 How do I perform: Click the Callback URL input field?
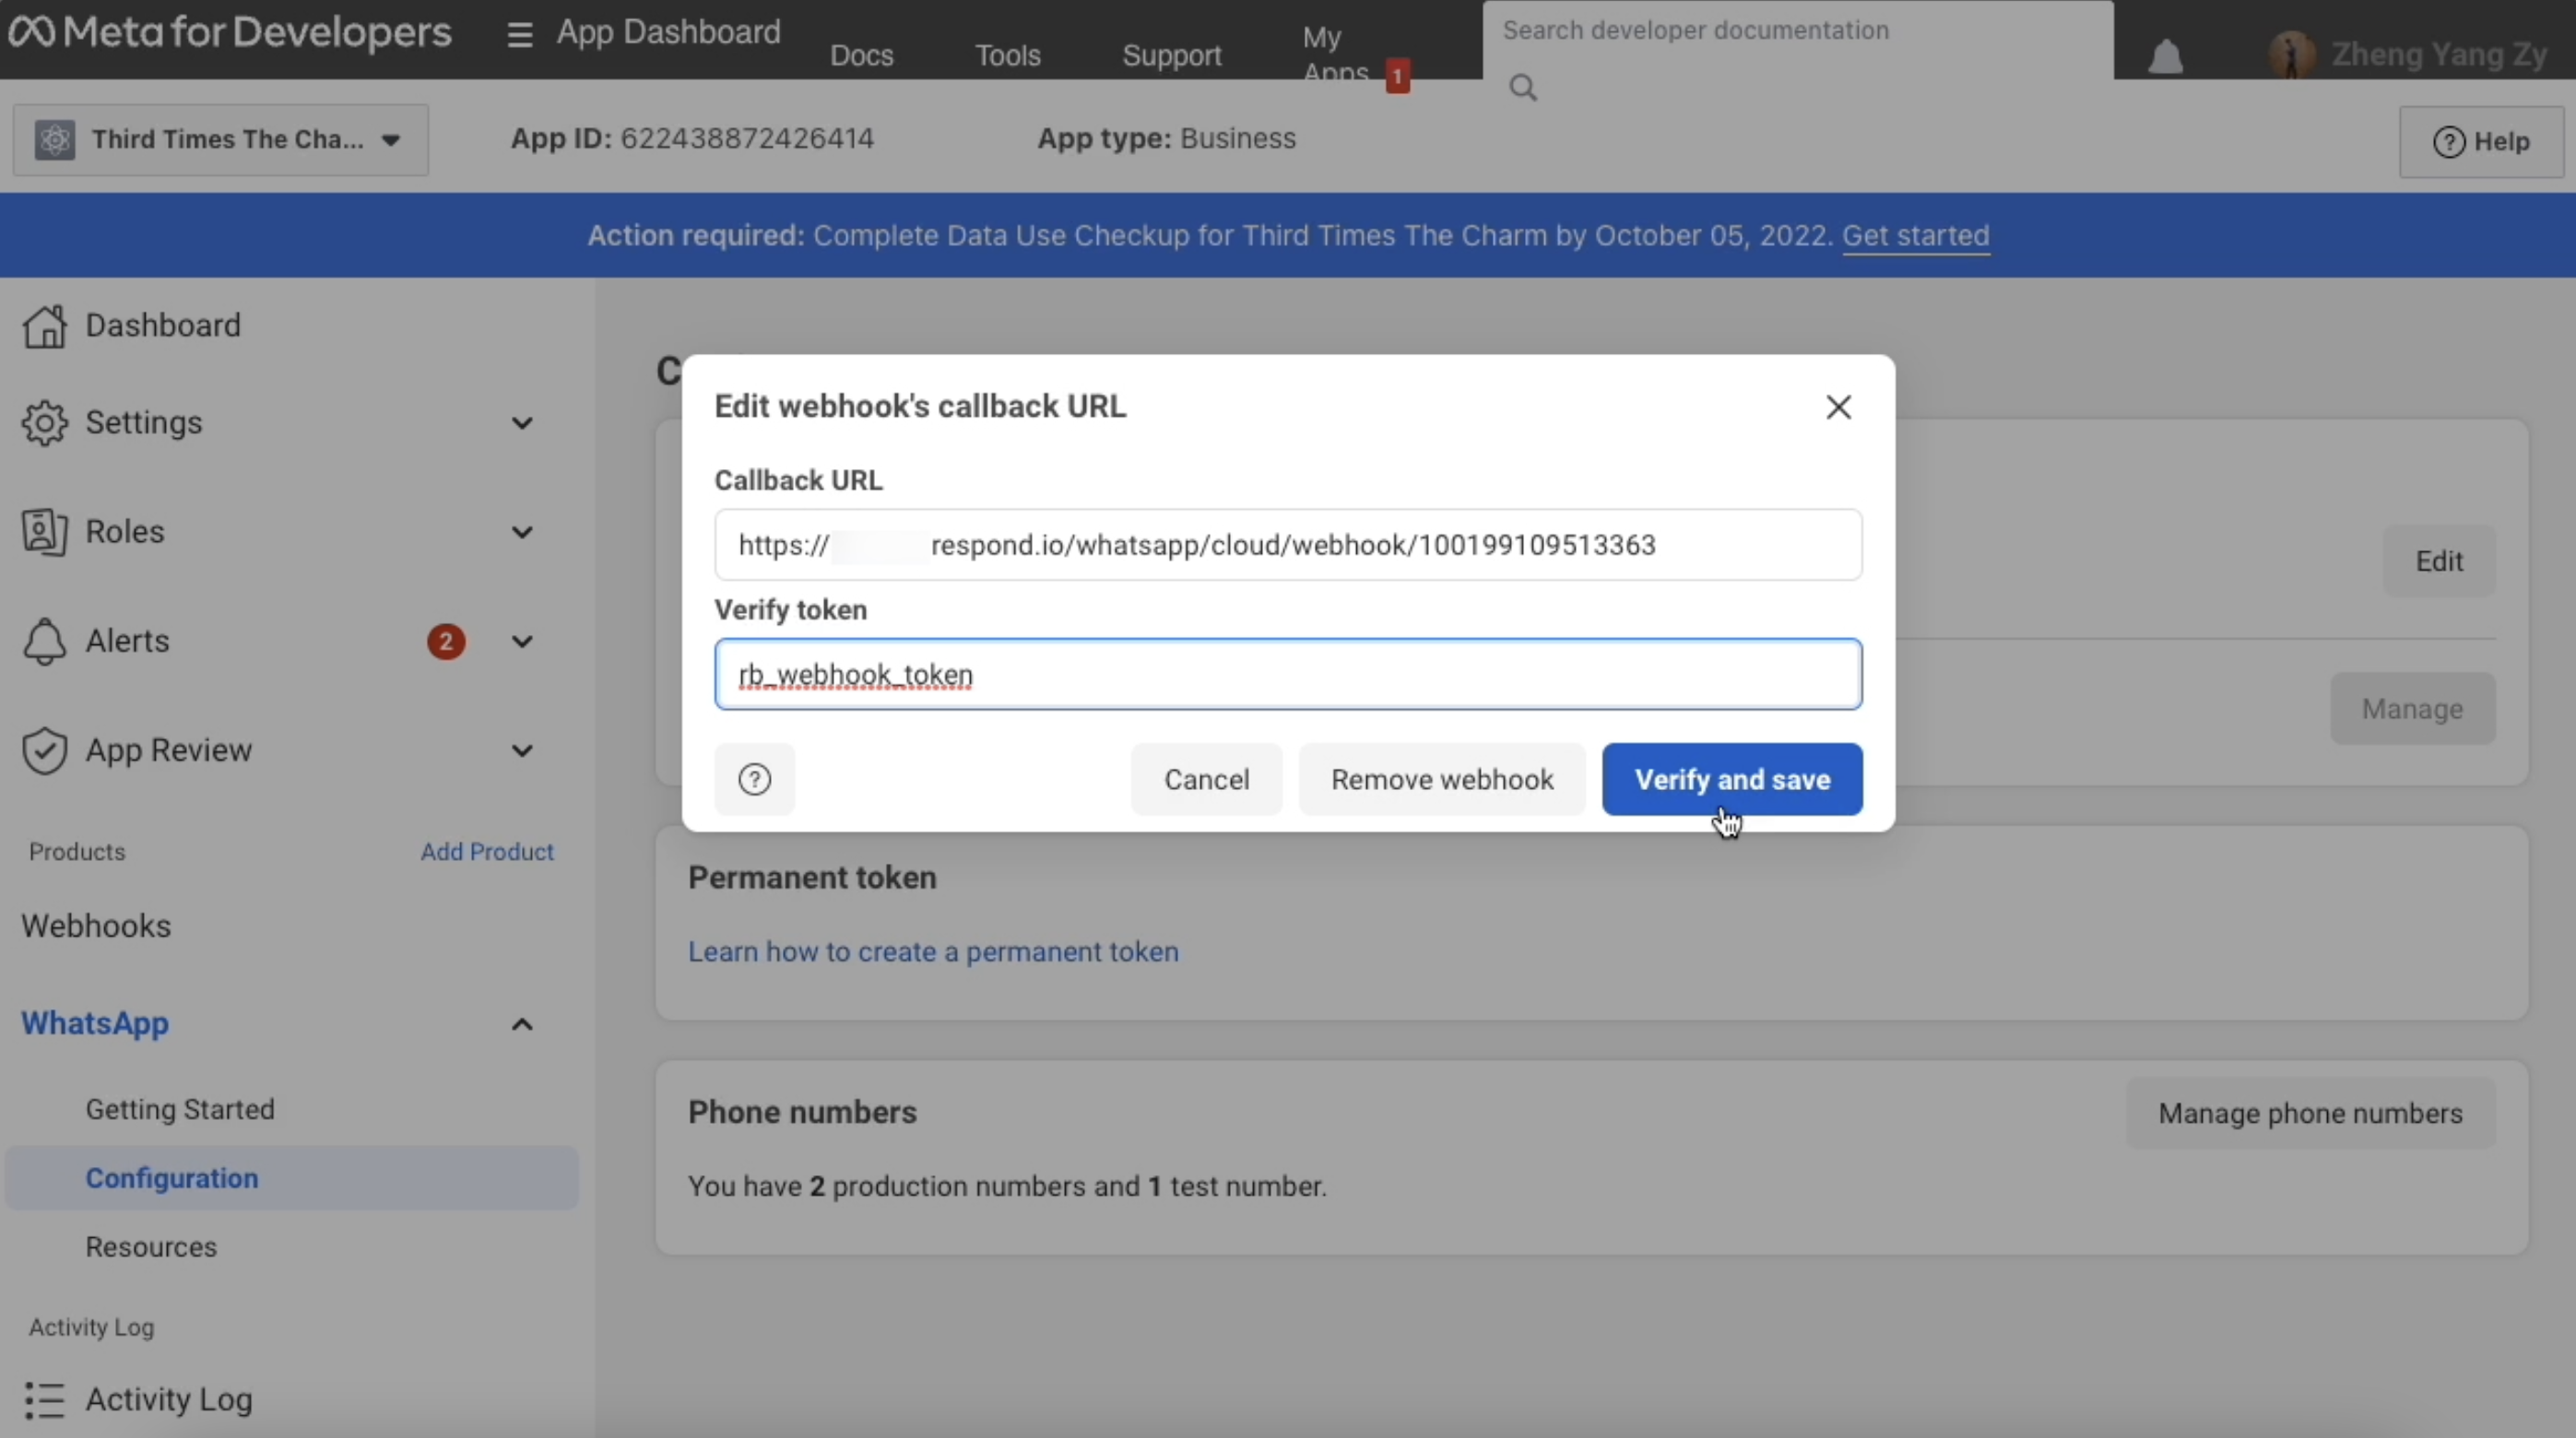(1286, 545)
